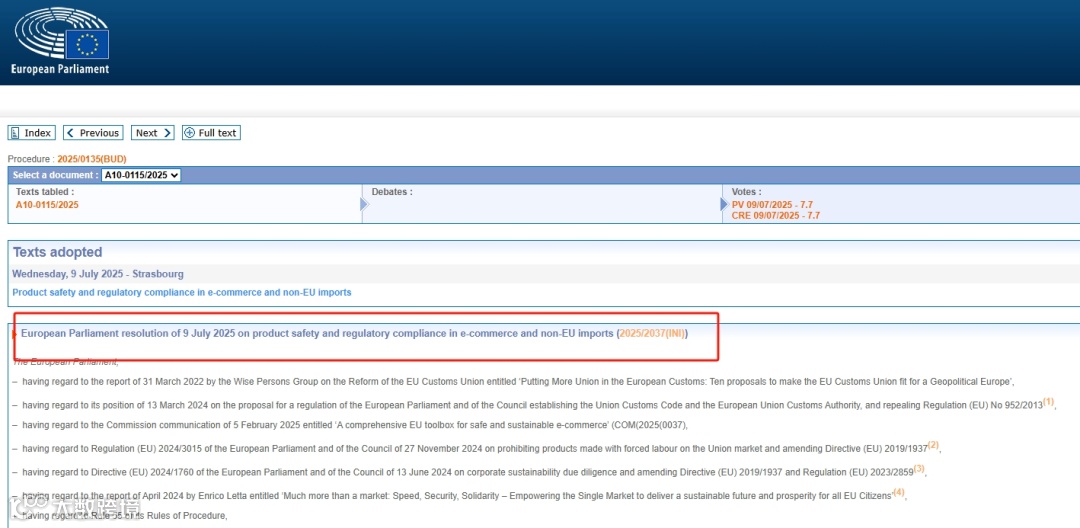Go to the Next document
1080x528 pixels.
tap(153, 133)
